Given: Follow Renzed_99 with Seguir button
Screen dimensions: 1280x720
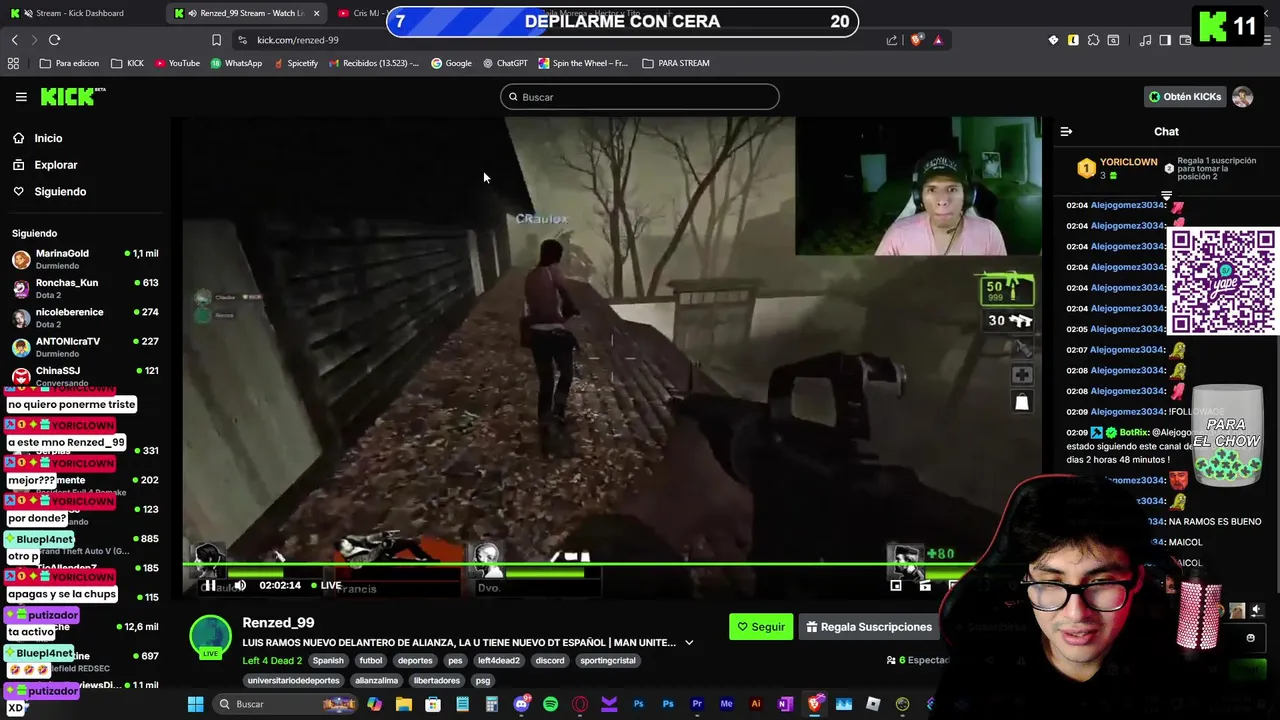Looking at the screenshot, I should [x=761, y=627].
